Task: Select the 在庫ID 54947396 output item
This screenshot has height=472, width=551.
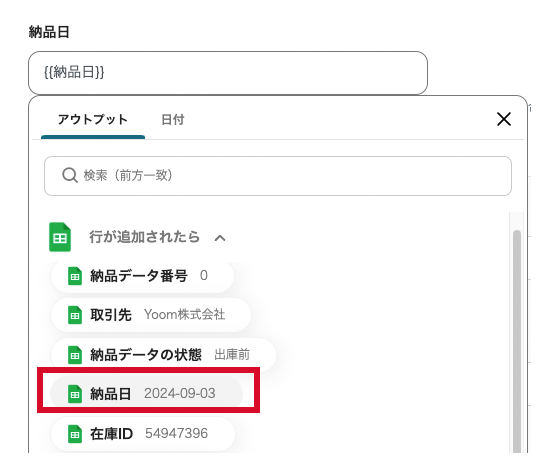Action: tap(143, 434)
